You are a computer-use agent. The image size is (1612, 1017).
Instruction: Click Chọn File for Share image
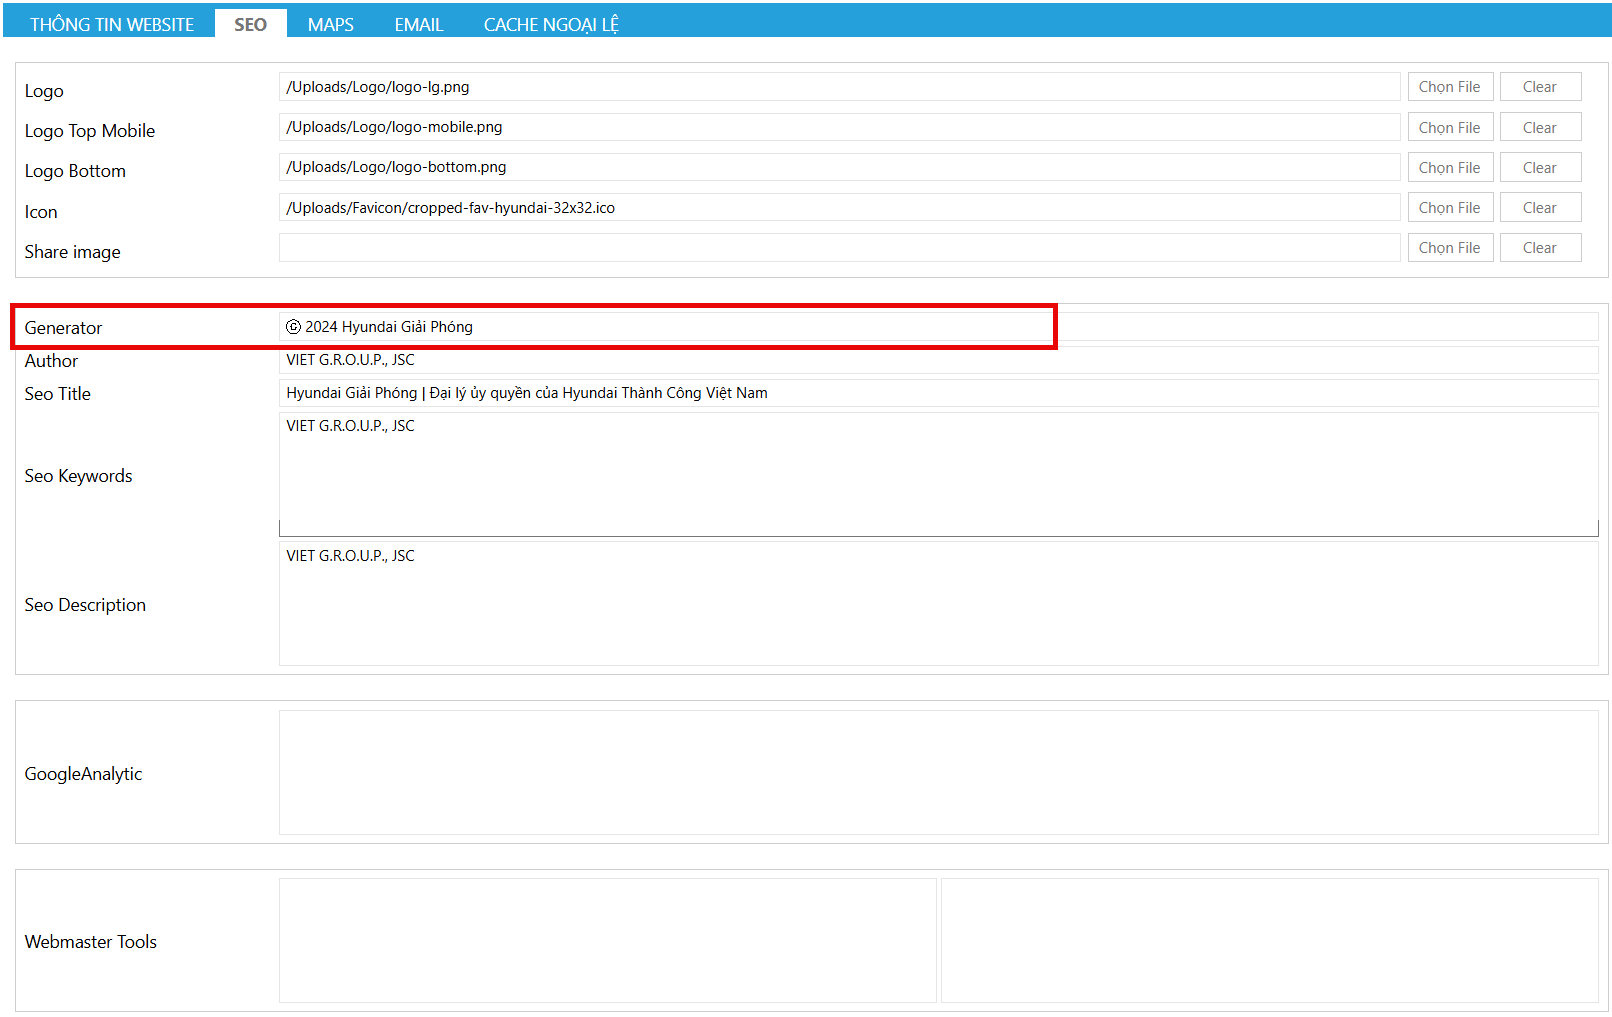tap(1449, 247)
